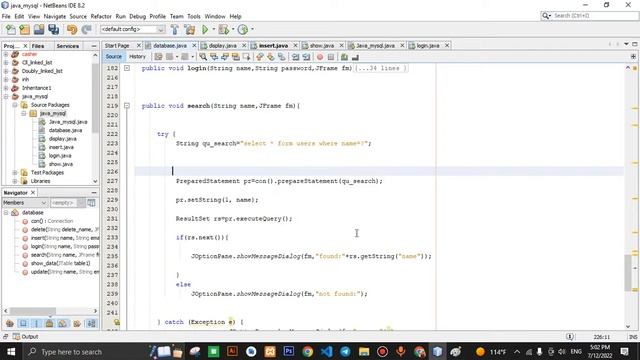
Task: Click the Navigator horizontal scrollbar thumb
Action: click(33, 311)
